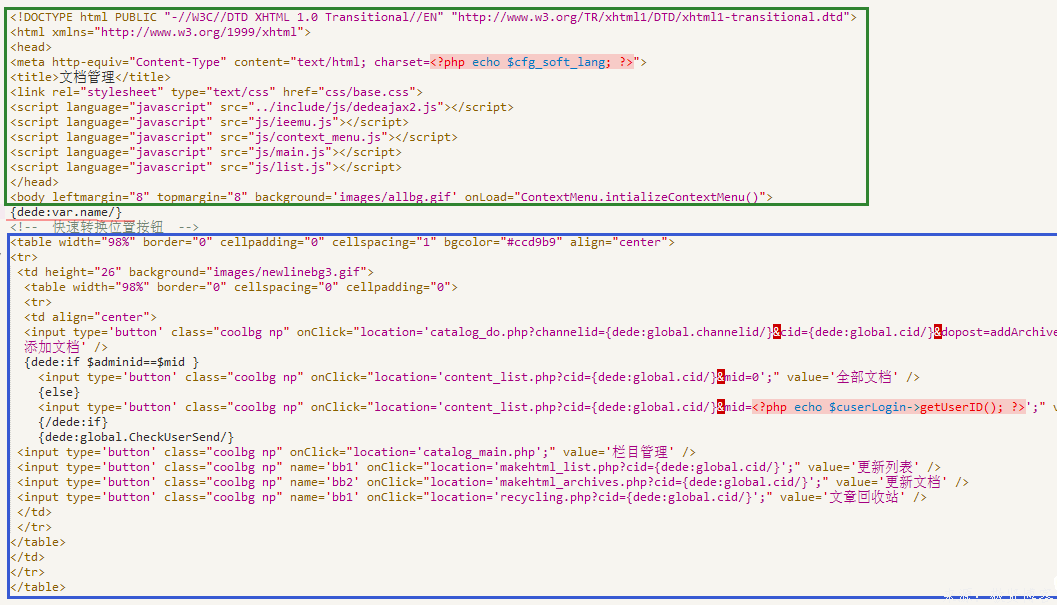This screenshot has width=1057, height=605.
Task: Click the td line with newlinebg3.gif background
Action: 195,272
